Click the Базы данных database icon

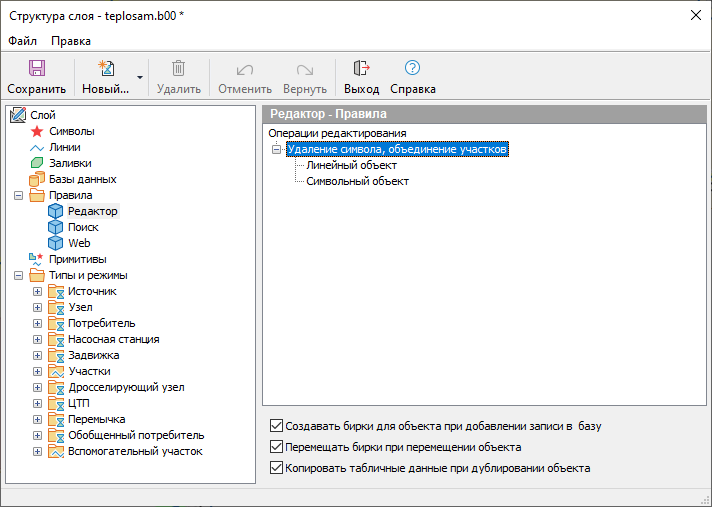pos(37,179)
